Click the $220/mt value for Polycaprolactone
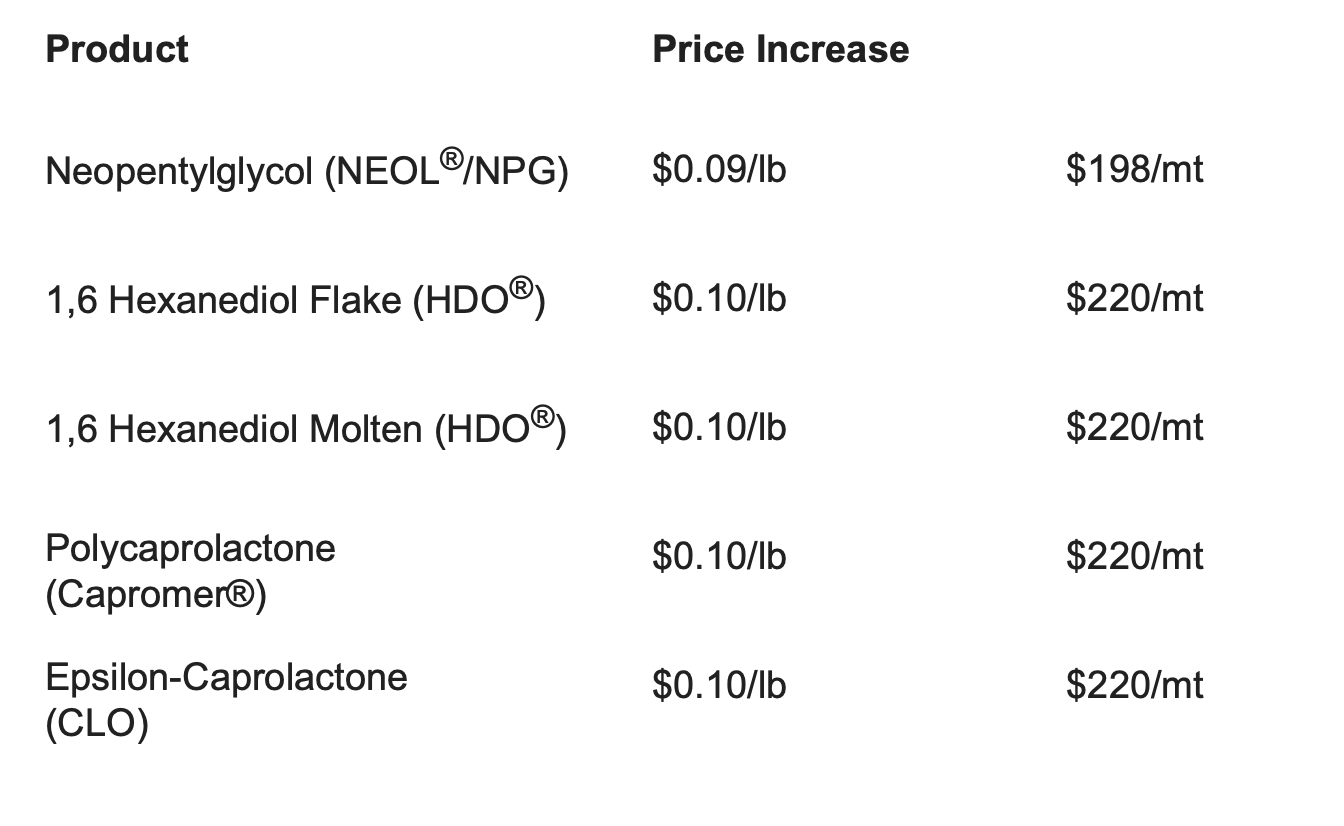Image resolution: width=1344 pixels, height=826 pixels. pos(1134,556)
